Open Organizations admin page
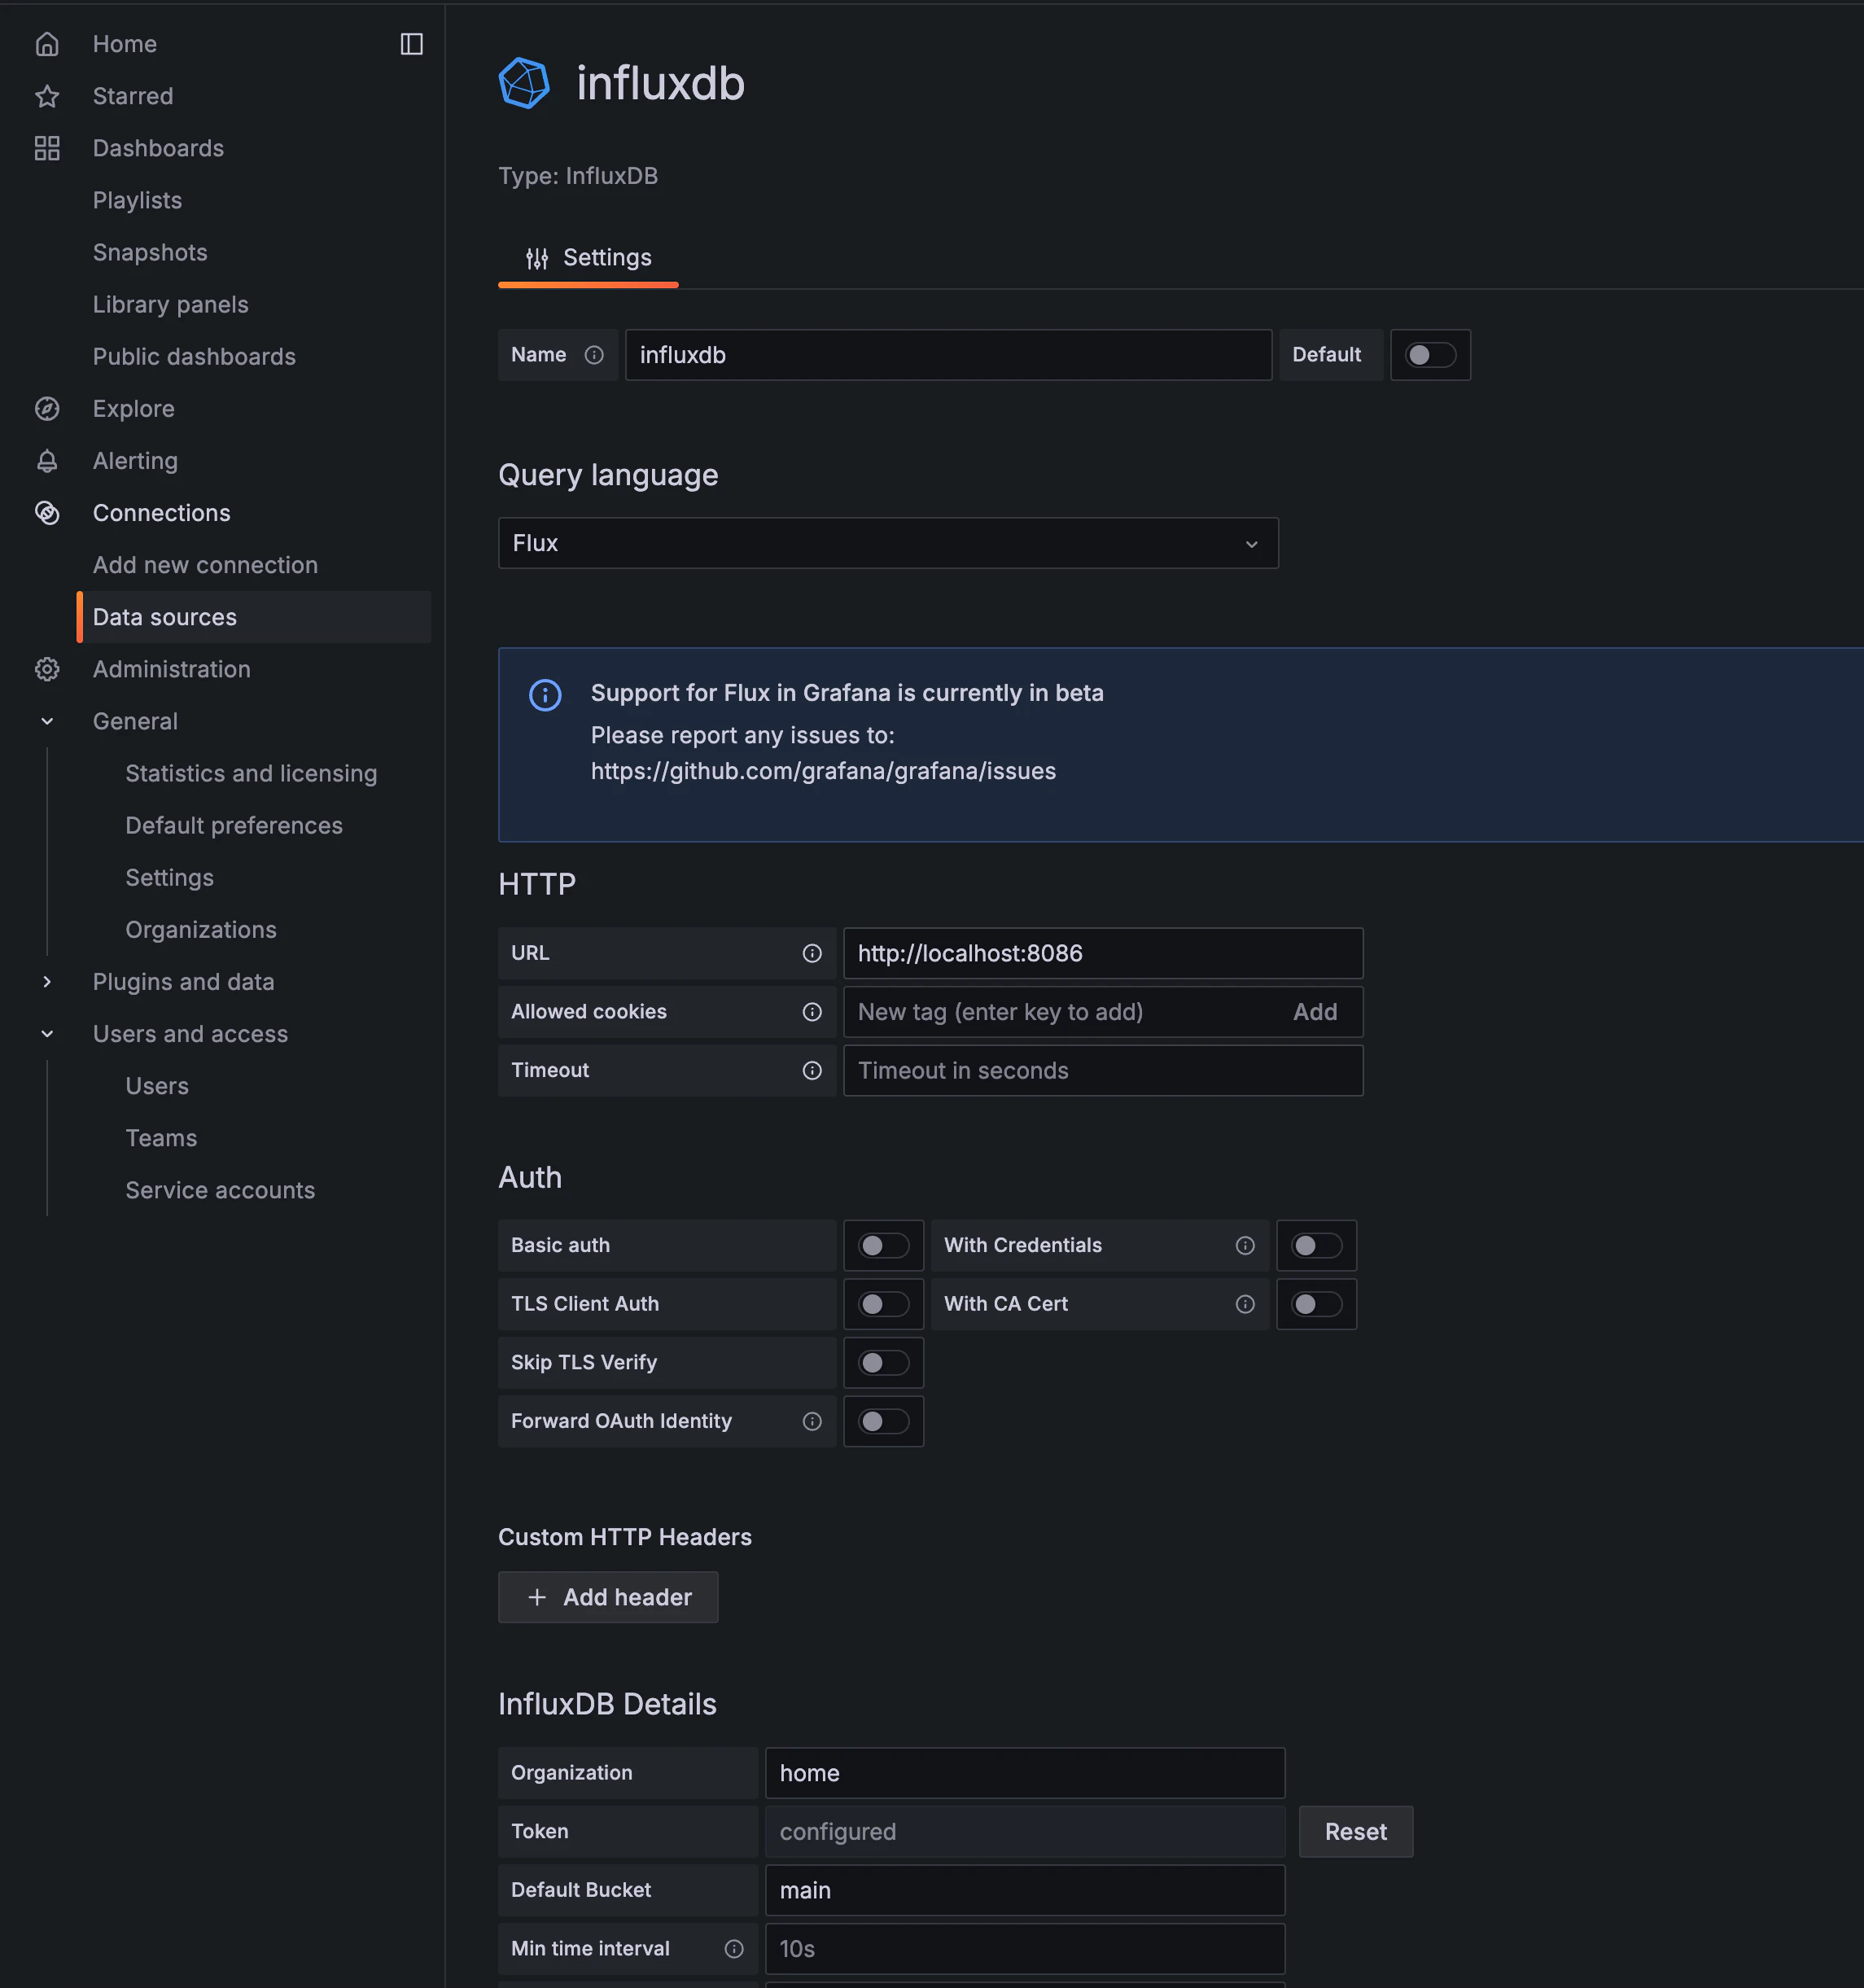The width and height of the screenshot is (1864, 1988). (x=201, y=930)
